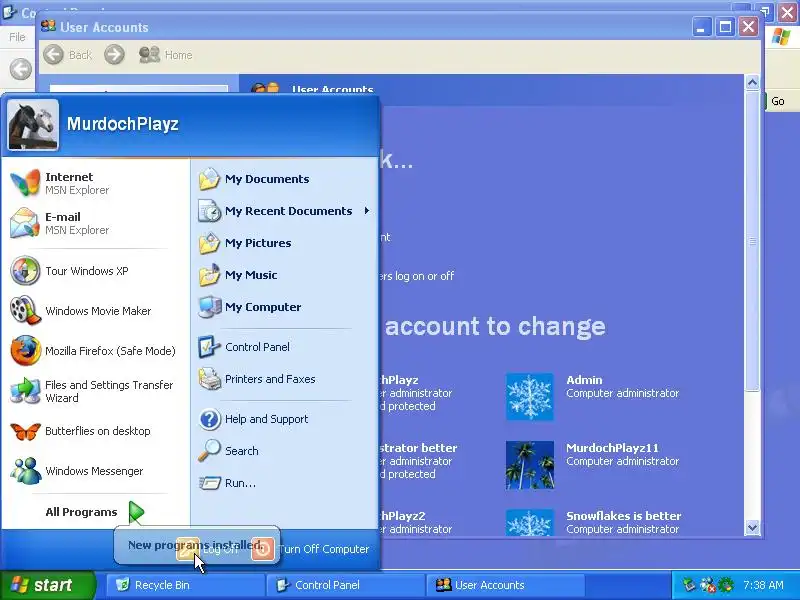Click the User Accounts vertical scrollbar thumb
The width and height of the screenshot is (800, 600).
753,241
